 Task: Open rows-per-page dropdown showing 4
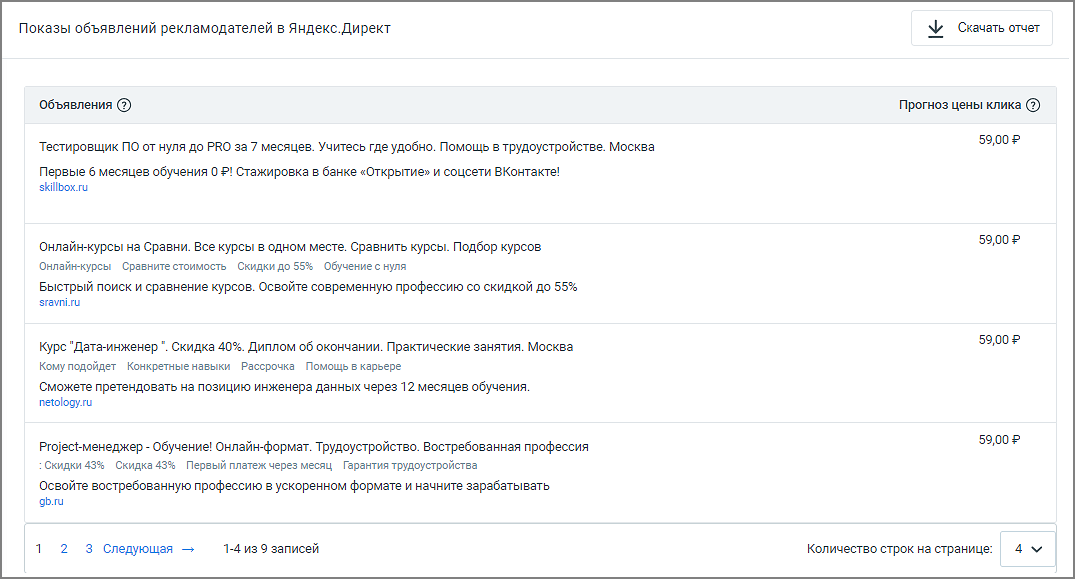pos(1028,549)
